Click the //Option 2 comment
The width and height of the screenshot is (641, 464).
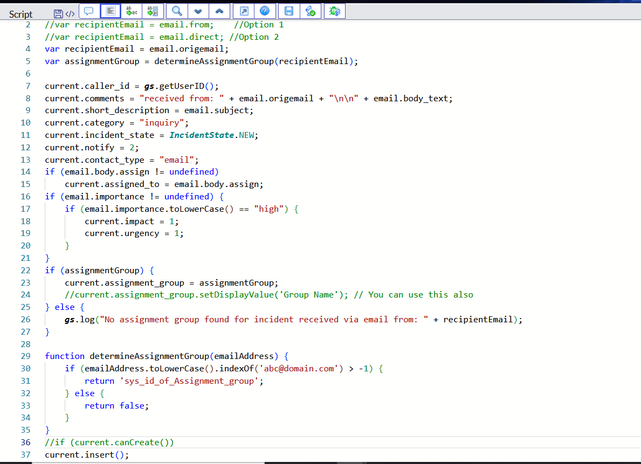coord(254,37)
